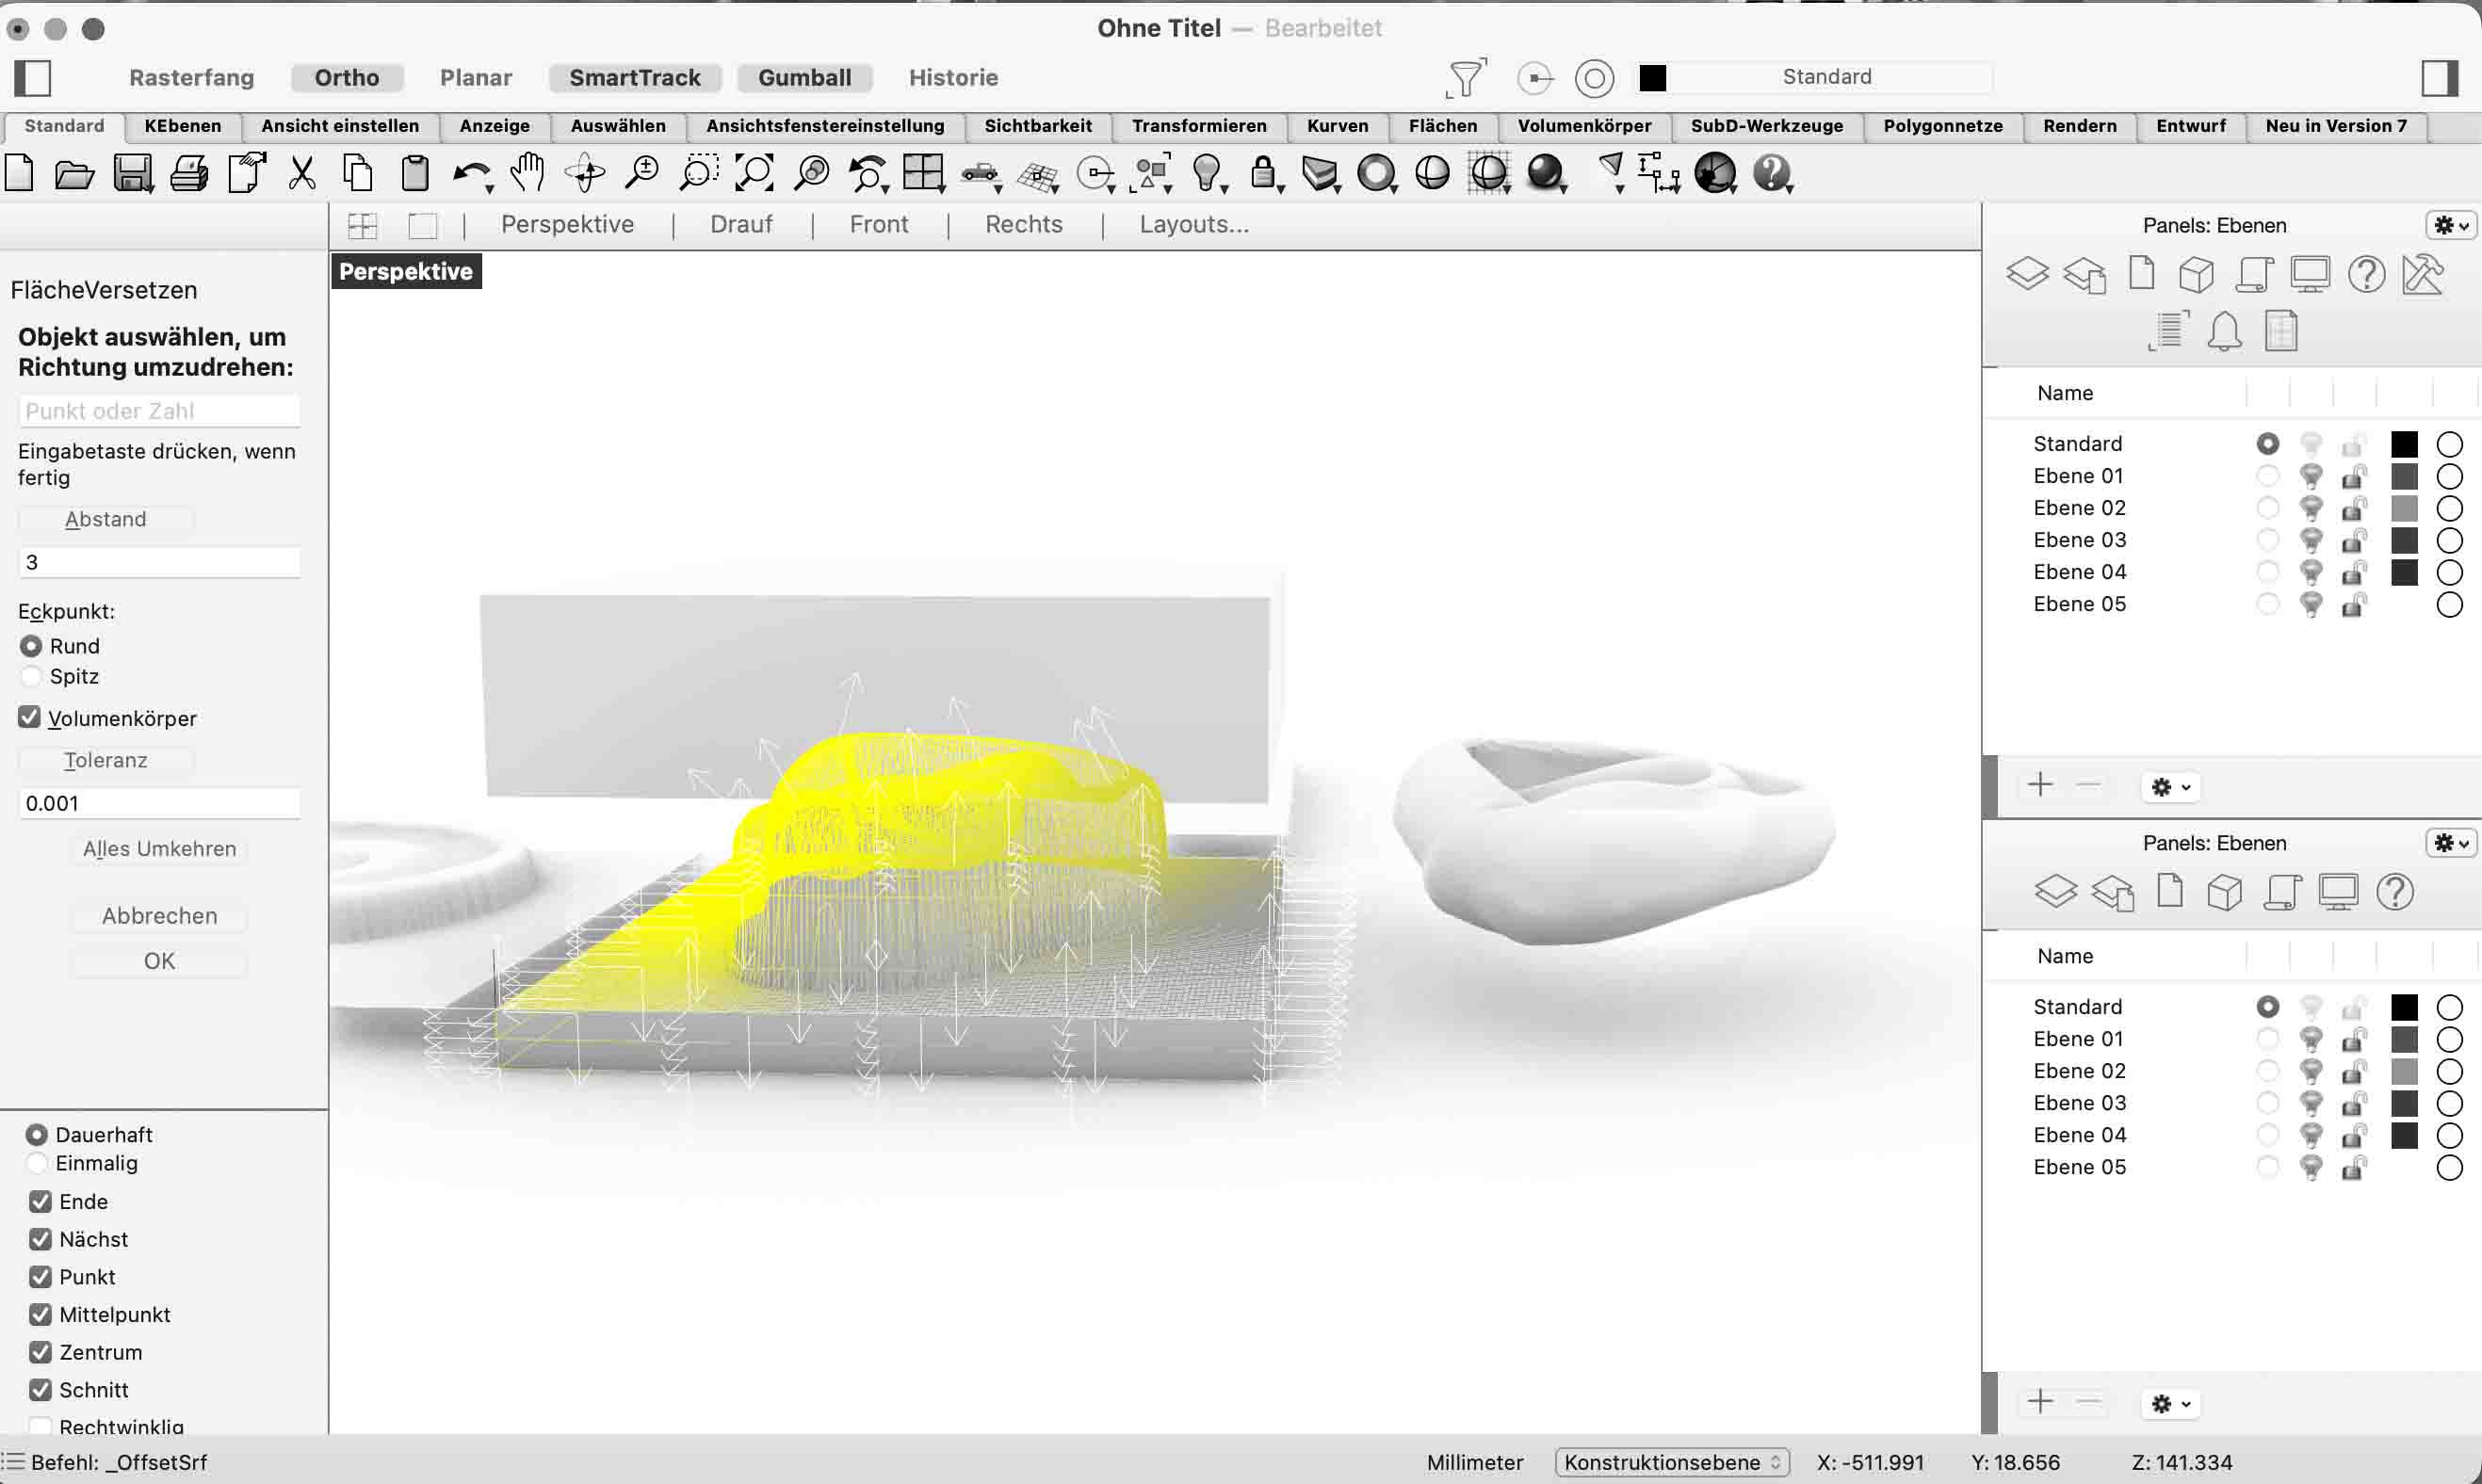Click the Ebene 02 color swatch

pyautogui.click(x=2404, y=508)
